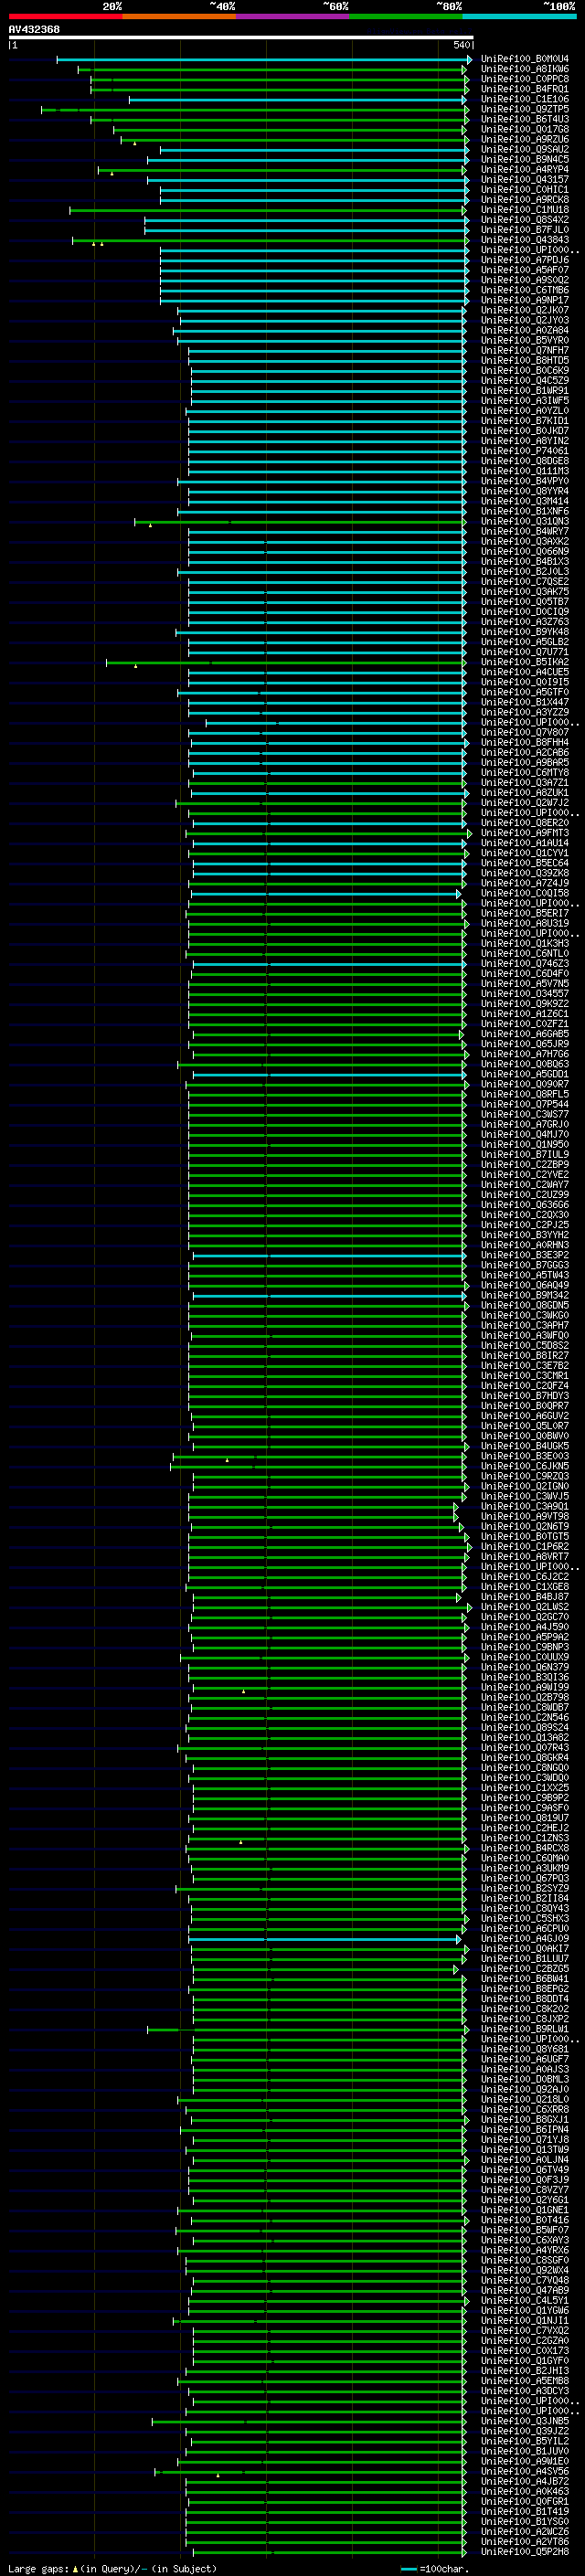Screen dimensions: 585x2576
Task: Select the UniRef100_B3E3P2 label
Action: click(525, 1255)
